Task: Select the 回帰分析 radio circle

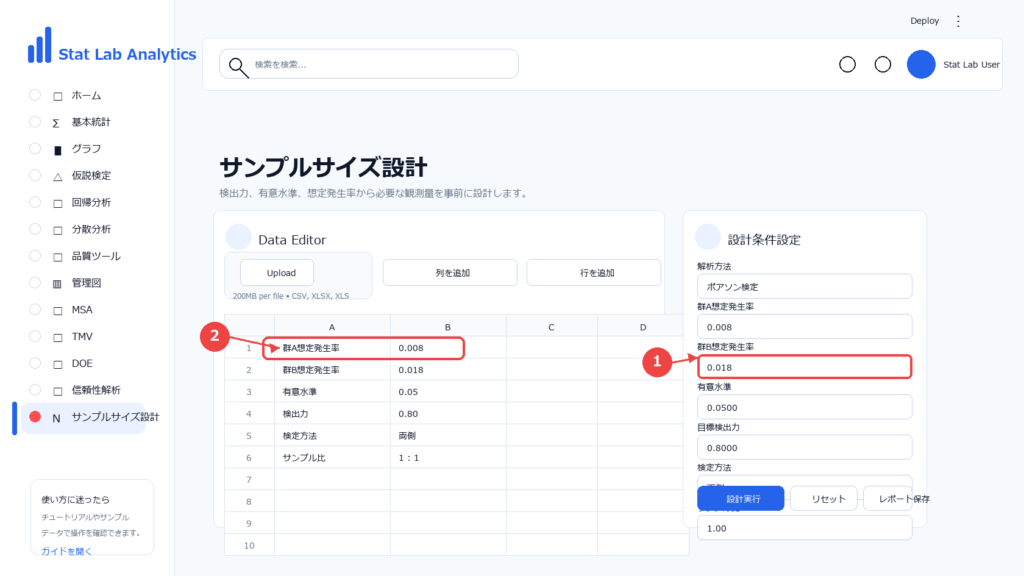Action: point(35,202)
